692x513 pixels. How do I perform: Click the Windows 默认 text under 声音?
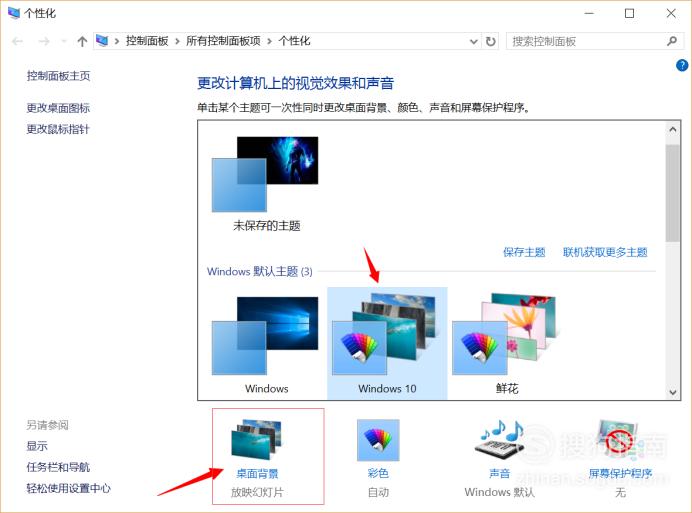[499, 492]
